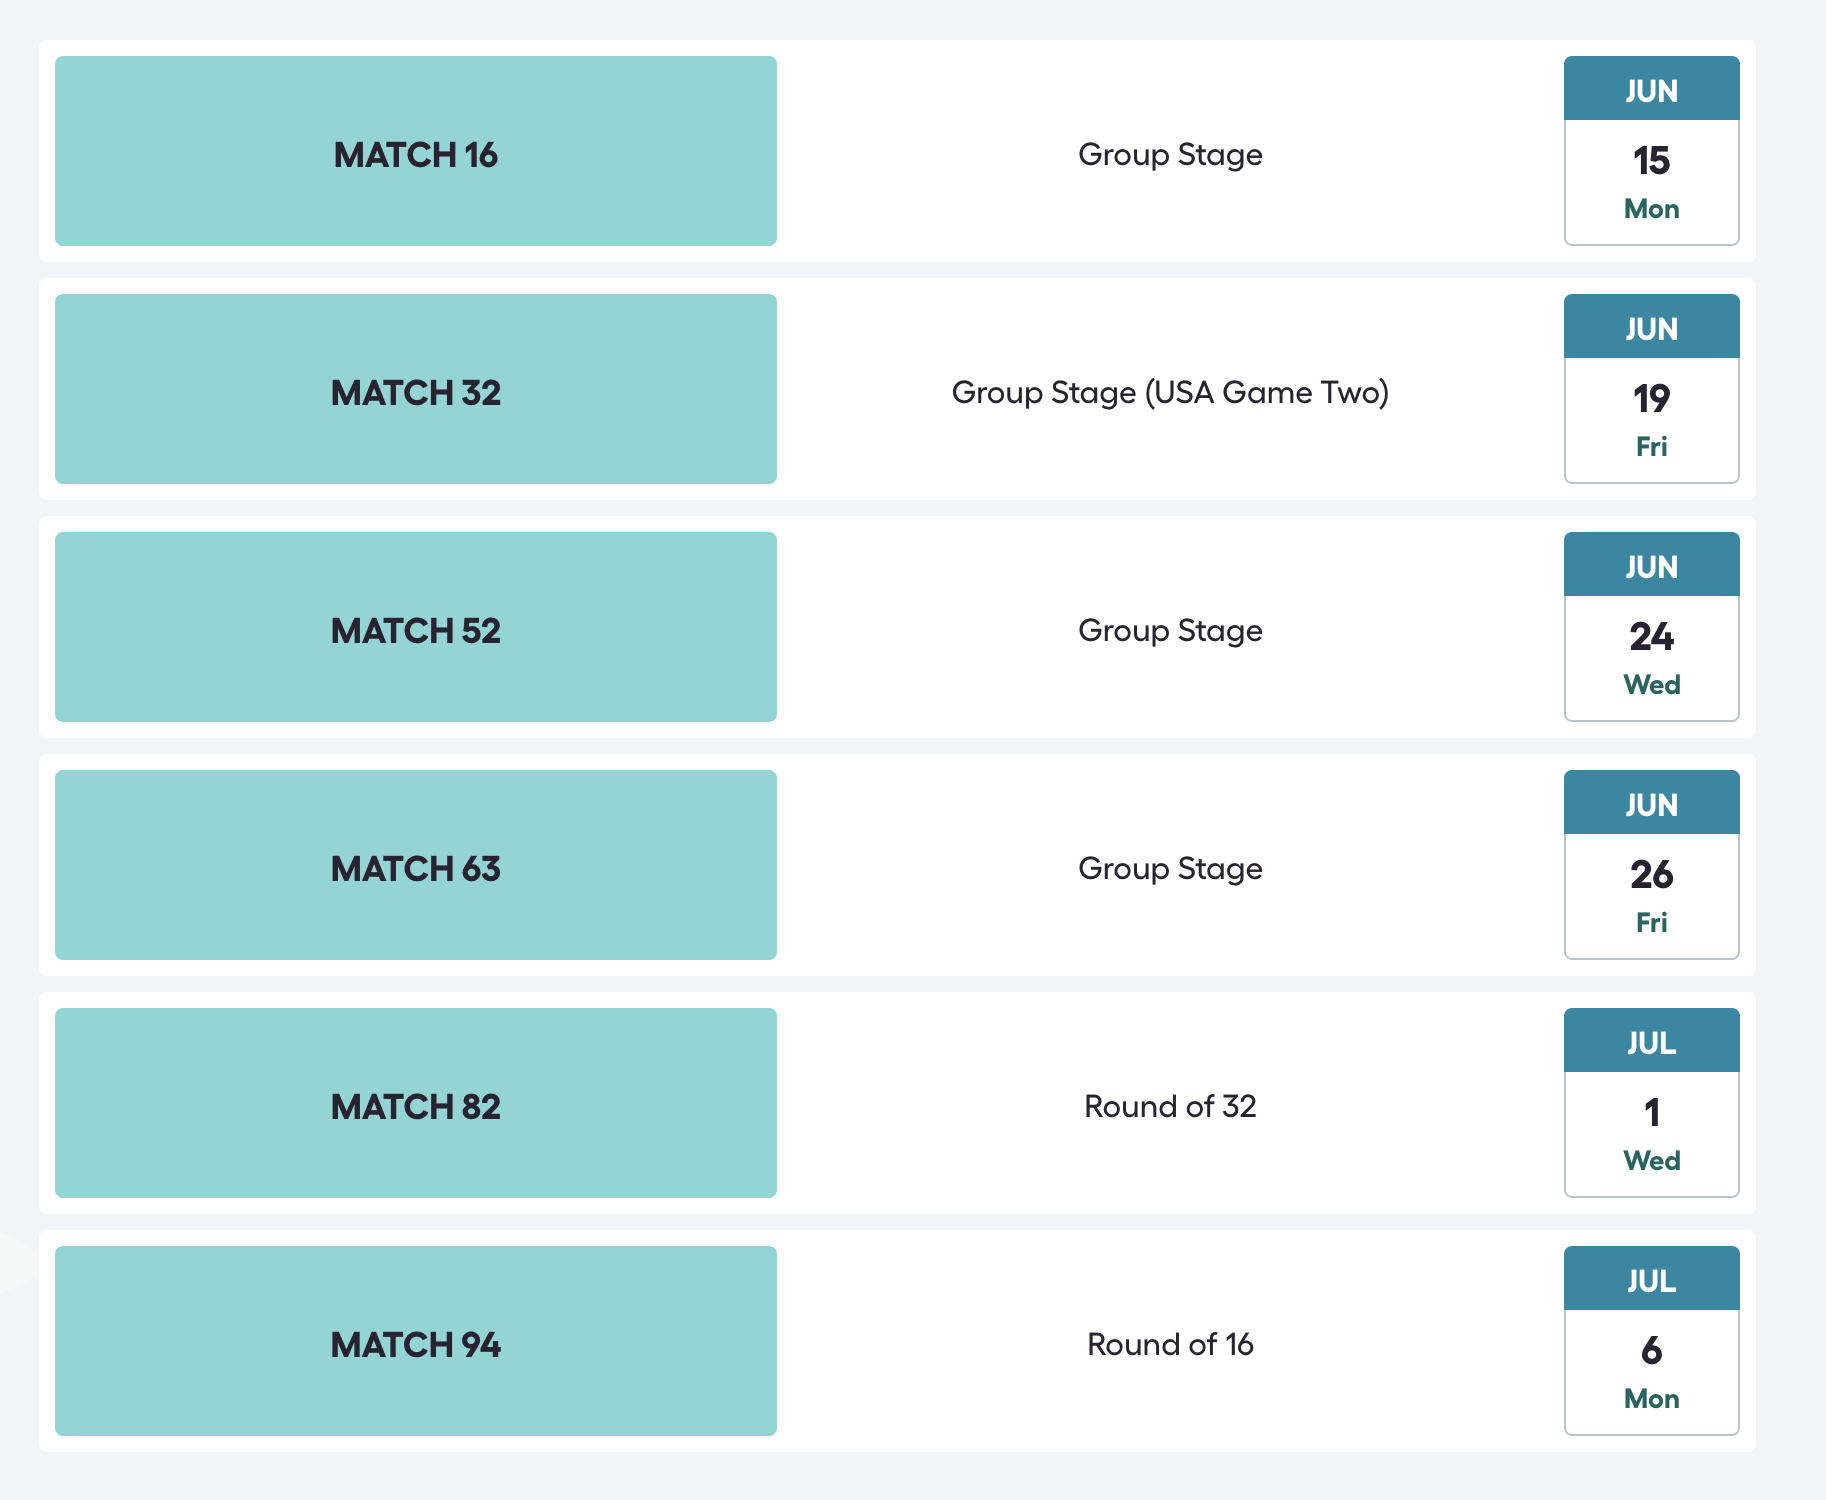Click the Mon weekday under day 15
The image size is (1826, 1500).
point(1651,209)
